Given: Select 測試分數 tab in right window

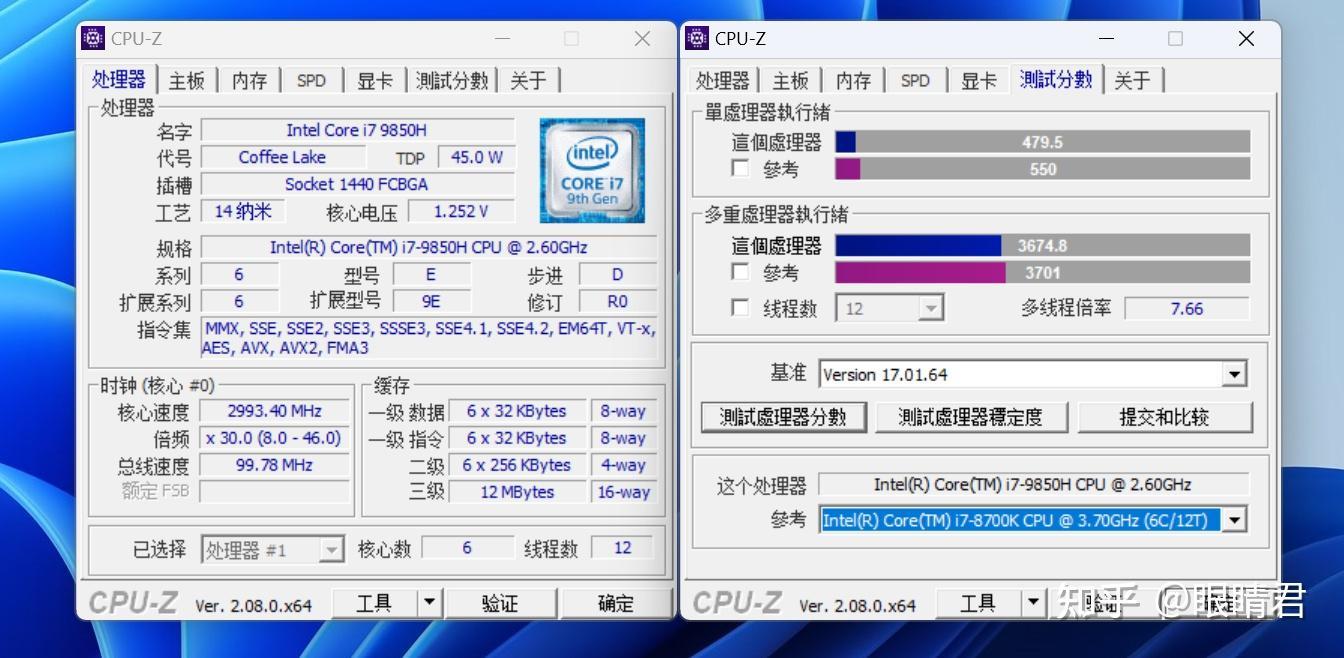Looking at the screenshot, I should point(1056,80).
